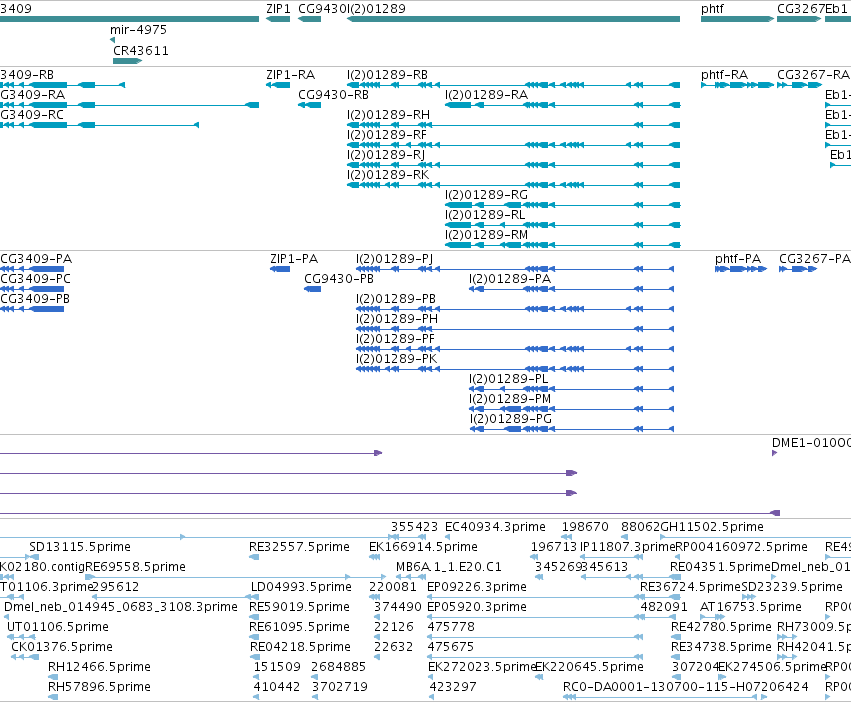Click transcript G3409-RC label

click(x=32, y=115)
